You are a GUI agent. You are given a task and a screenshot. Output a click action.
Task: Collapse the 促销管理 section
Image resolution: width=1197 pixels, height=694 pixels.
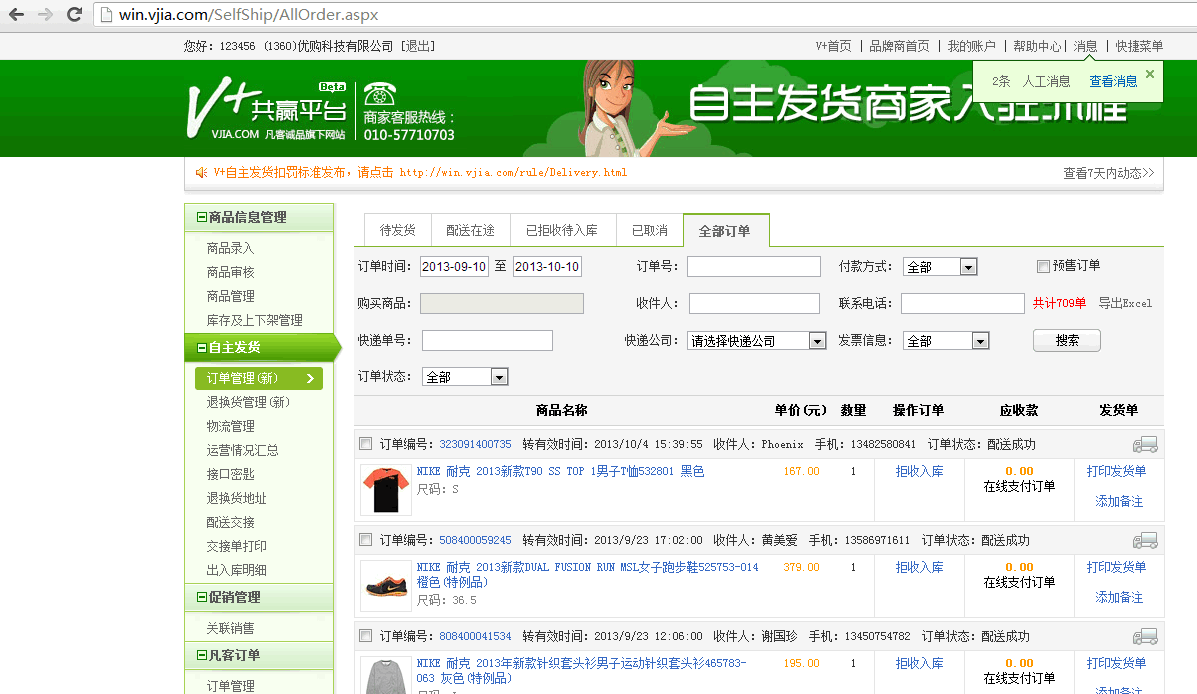click(202, 597)
